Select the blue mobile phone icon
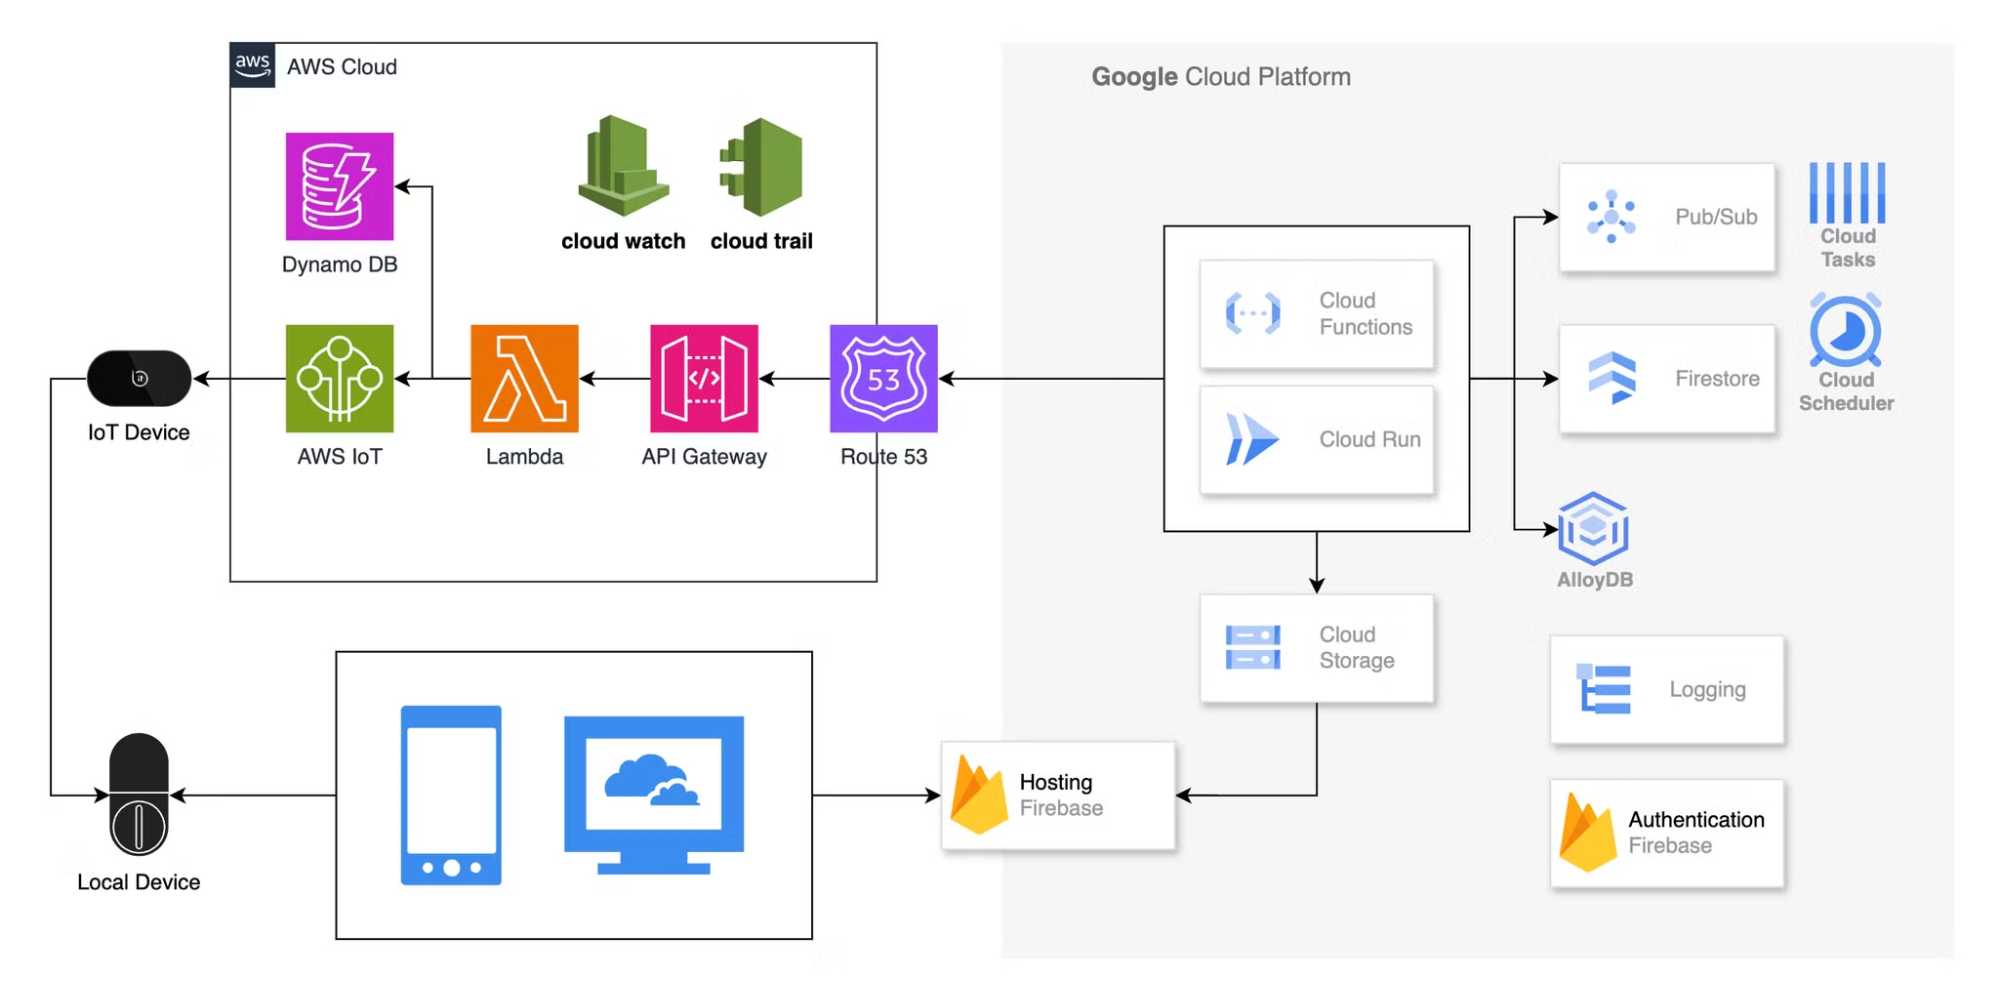 pos(451,795)
